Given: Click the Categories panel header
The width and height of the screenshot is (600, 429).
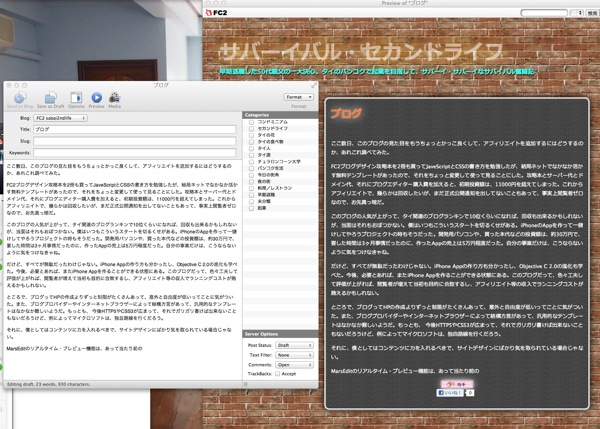Looking at the screenshot, I should click(x=280, y=115).
